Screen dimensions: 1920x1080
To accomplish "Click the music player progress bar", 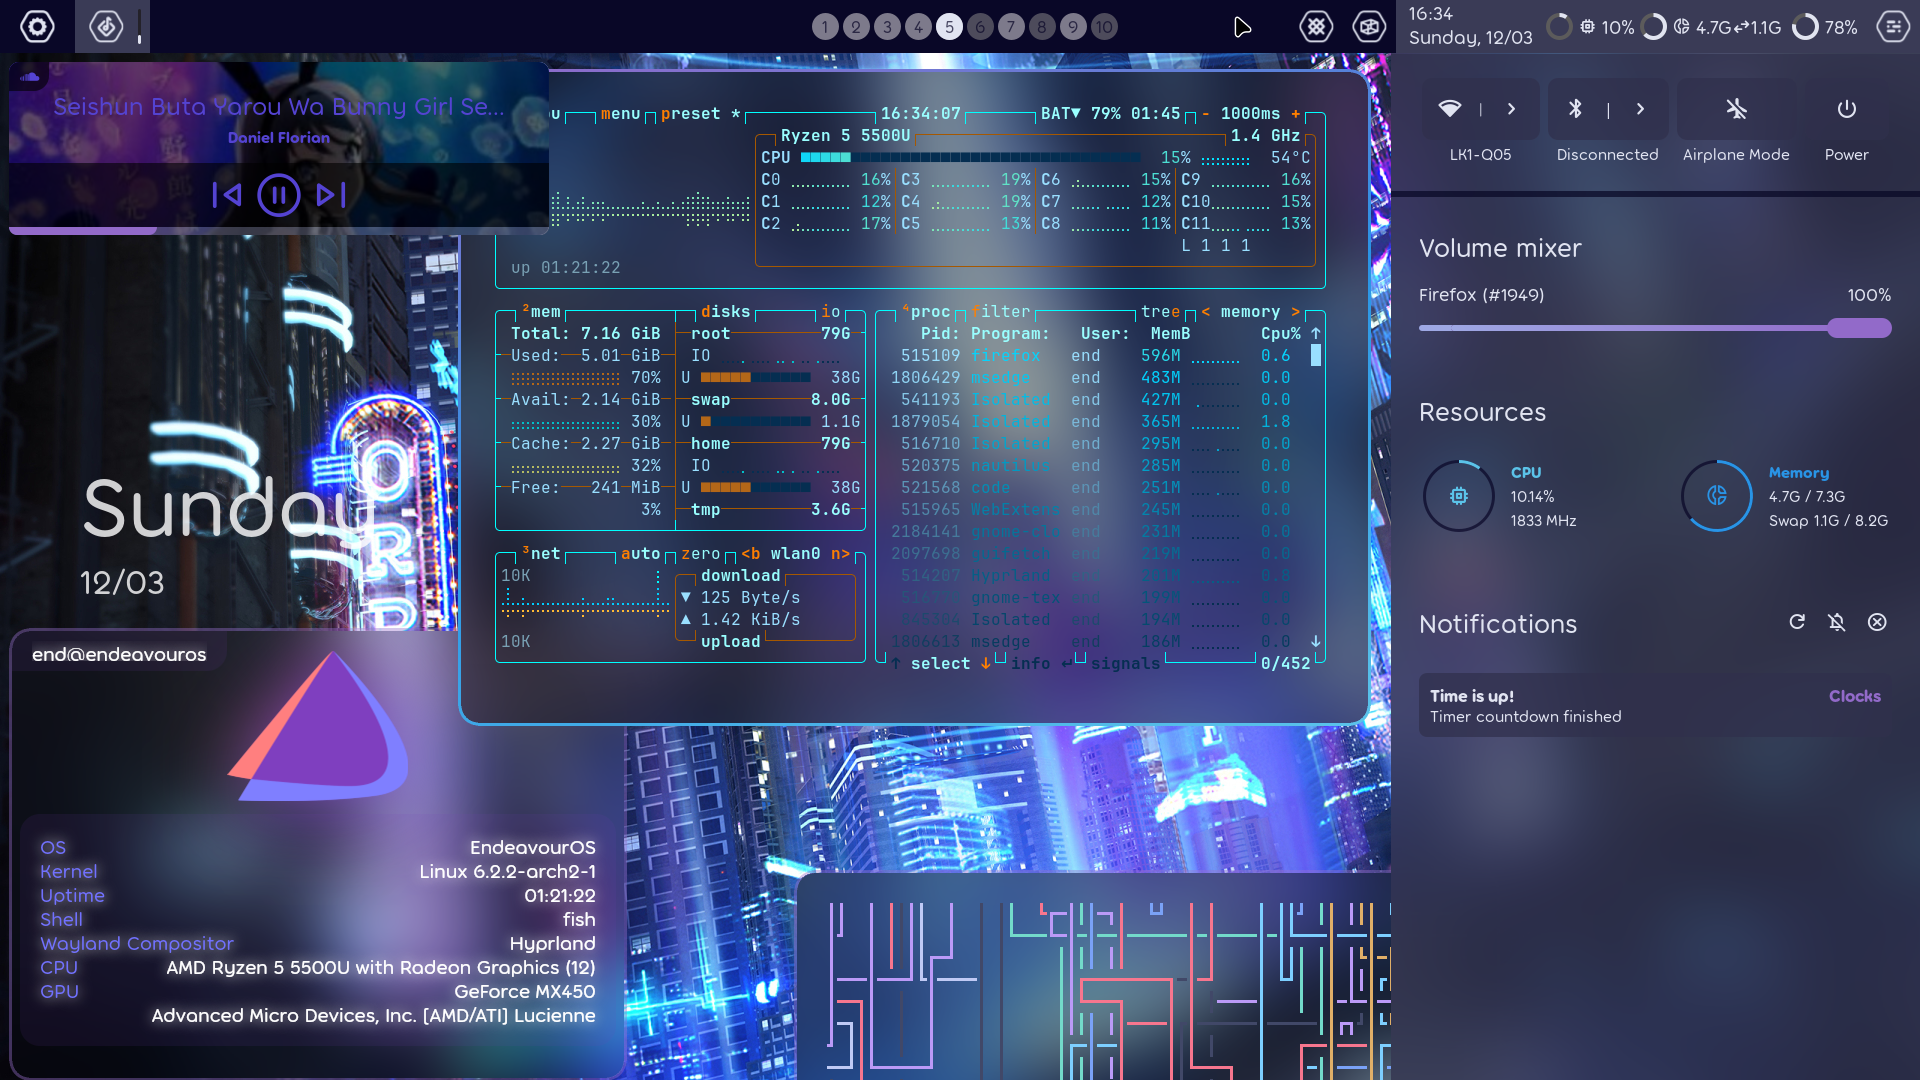I will 278,231.
